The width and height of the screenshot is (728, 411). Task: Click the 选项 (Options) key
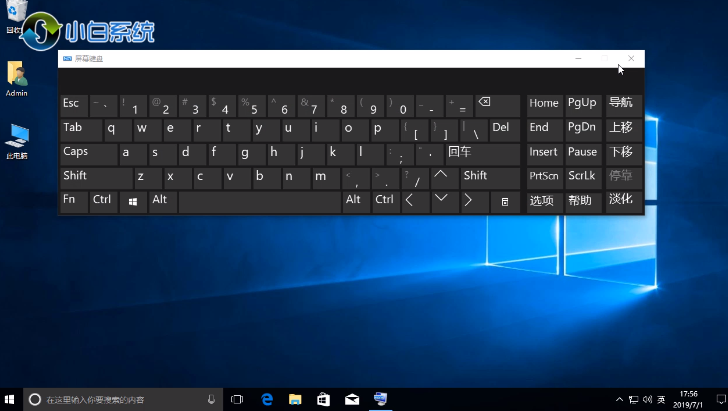tap(544, 202)
